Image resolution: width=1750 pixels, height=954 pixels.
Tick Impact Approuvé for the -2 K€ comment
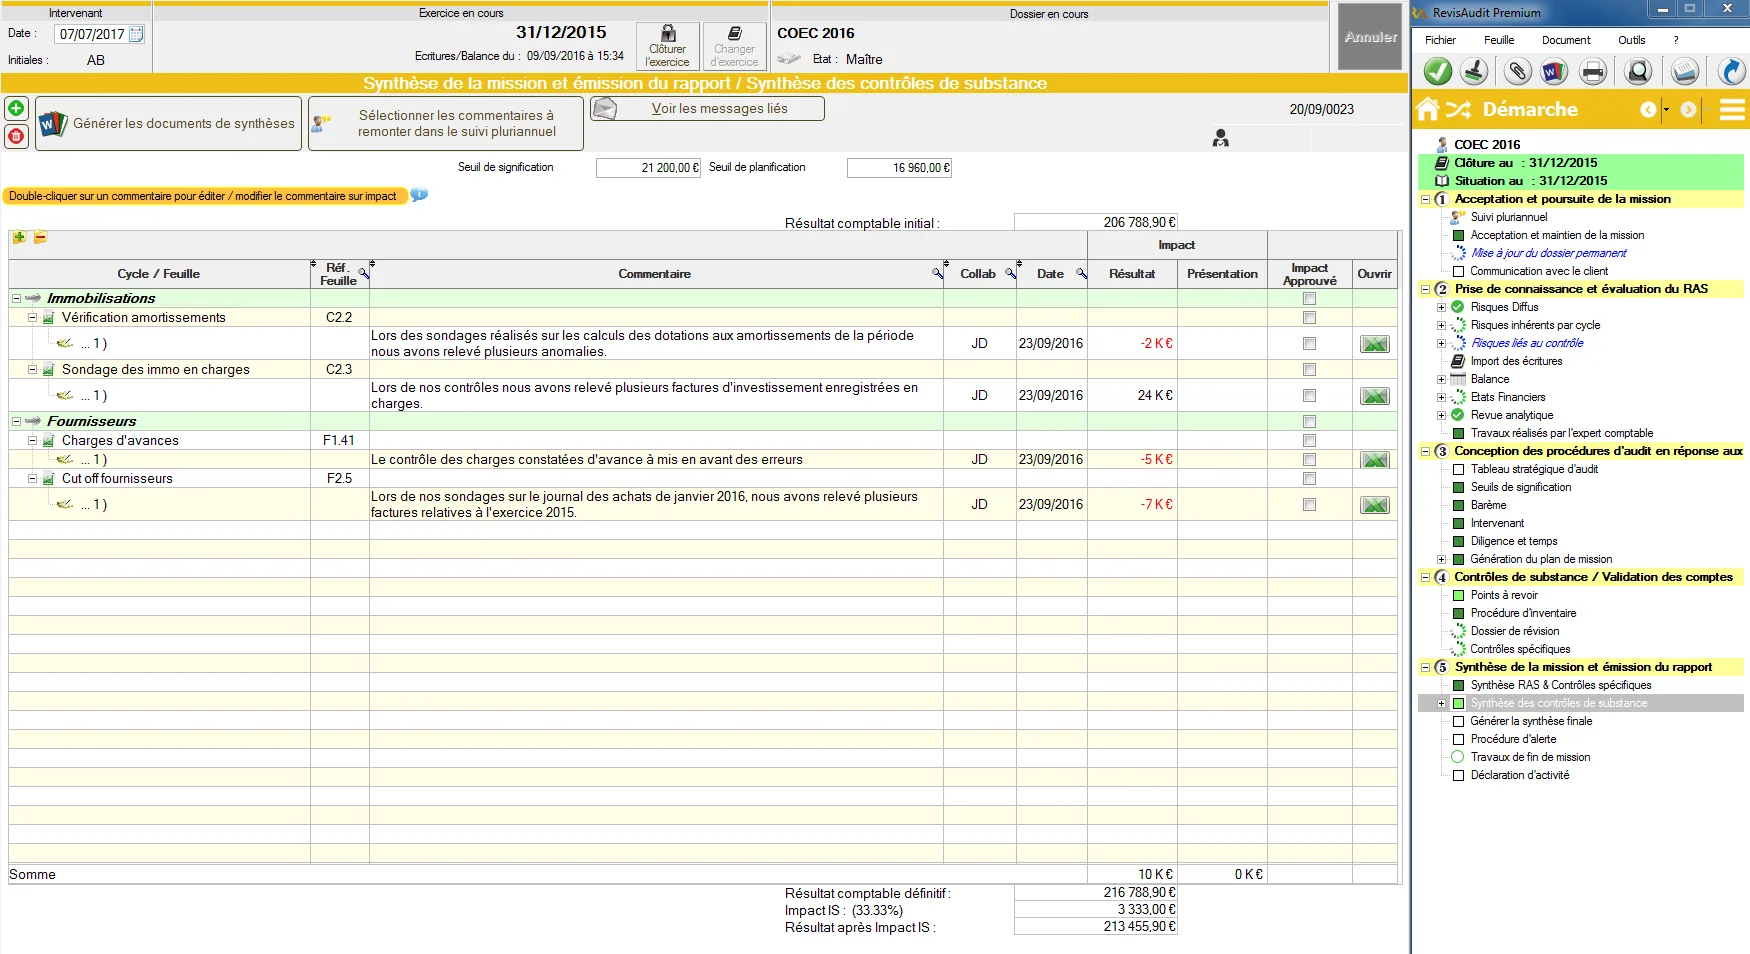pyautogui.click(x=1309, y=344)
